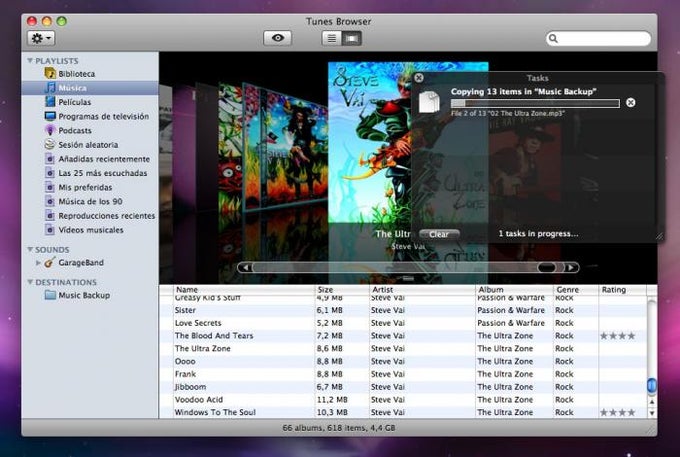680x457 pixels.
Task: Select The Blood And Tears track
Action: (214, 336)
